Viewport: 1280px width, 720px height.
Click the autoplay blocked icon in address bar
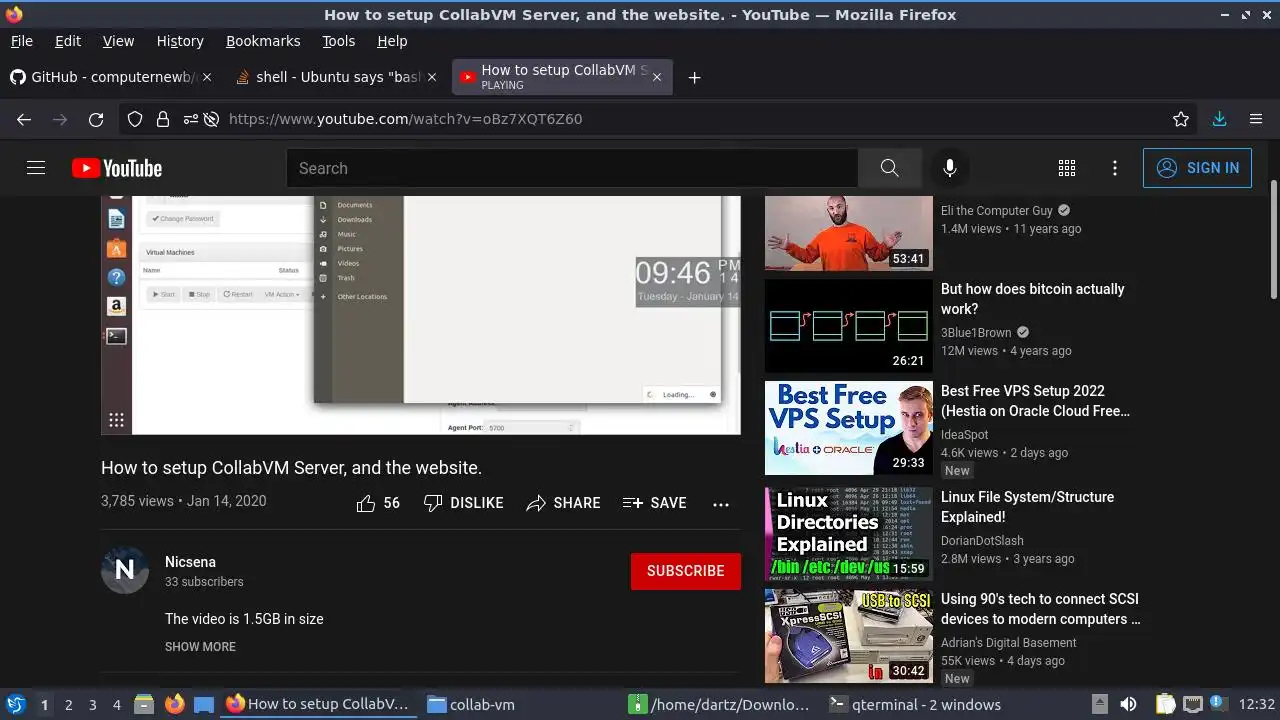[211, 119]
